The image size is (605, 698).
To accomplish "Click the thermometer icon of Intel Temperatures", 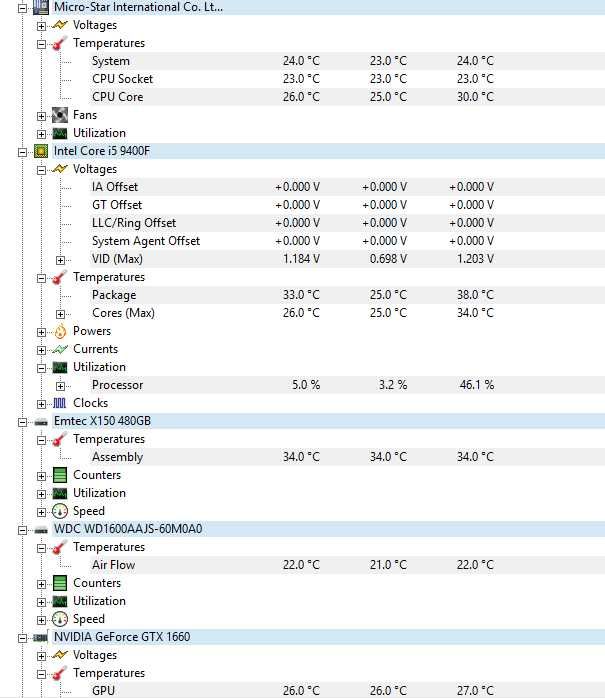I will (x=60, y=277).
